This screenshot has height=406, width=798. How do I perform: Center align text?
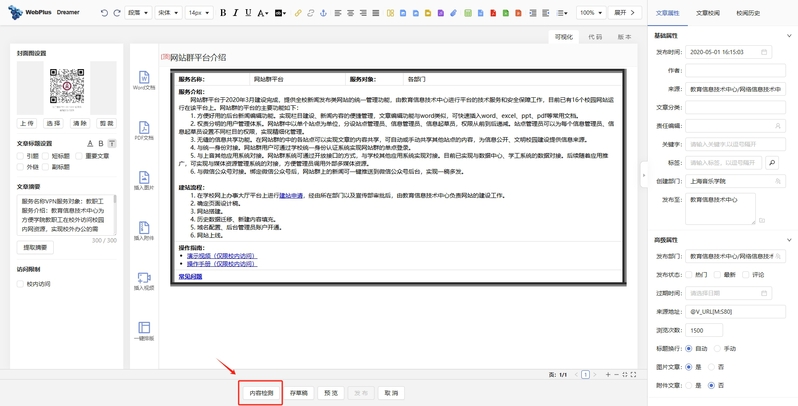point(350,13)
